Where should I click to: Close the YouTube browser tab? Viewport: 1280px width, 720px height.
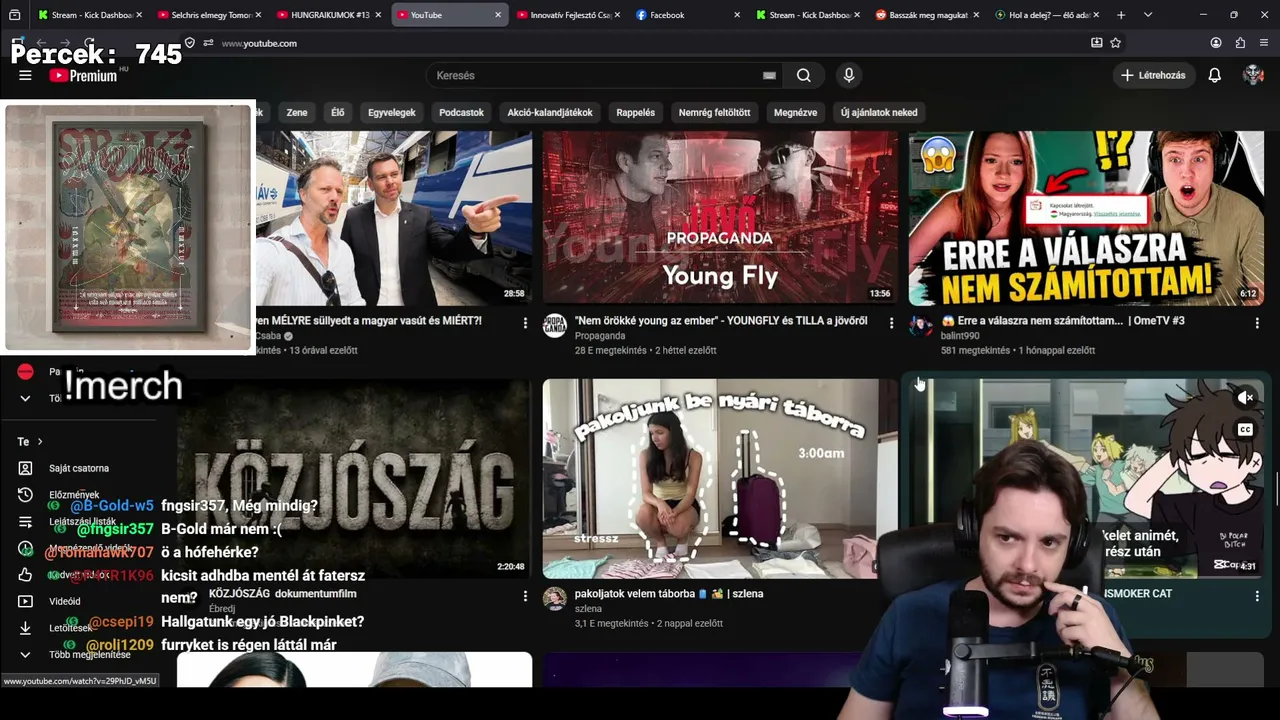coord(498,15)
